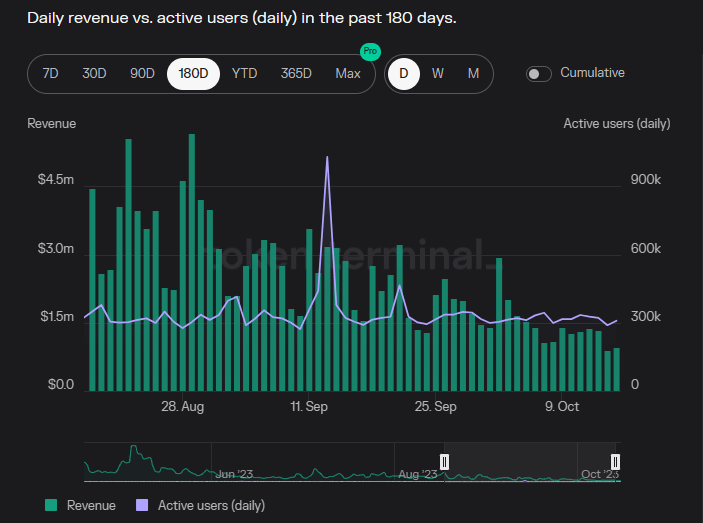
Task: Toggle Active users (daily) legend item
Action: point(211,505)
